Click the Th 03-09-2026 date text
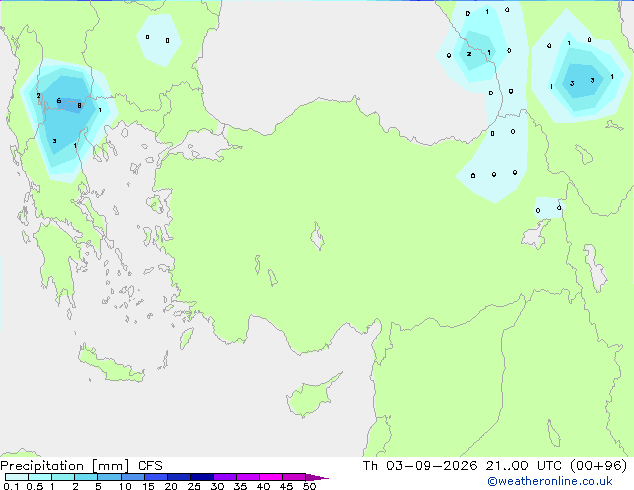The height and width of the screenshot is (490, 634). tap(420, 466)
